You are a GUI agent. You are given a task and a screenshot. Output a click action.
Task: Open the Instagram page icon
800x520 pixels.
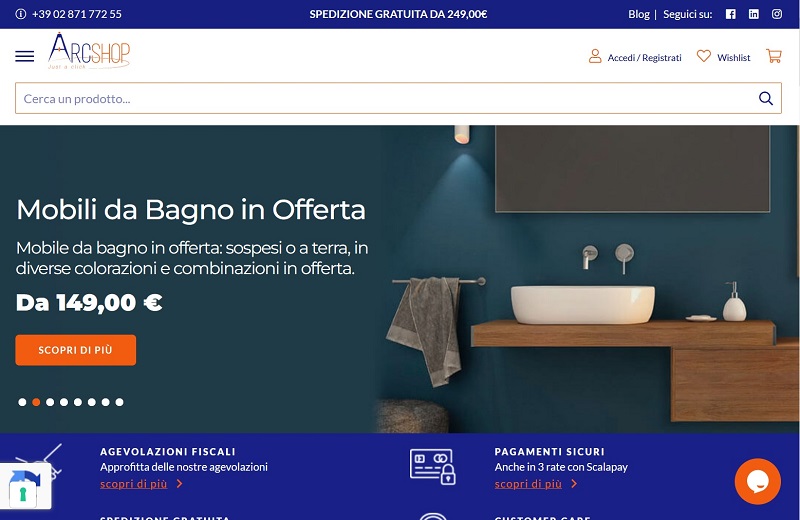click(x=777, y=14)
